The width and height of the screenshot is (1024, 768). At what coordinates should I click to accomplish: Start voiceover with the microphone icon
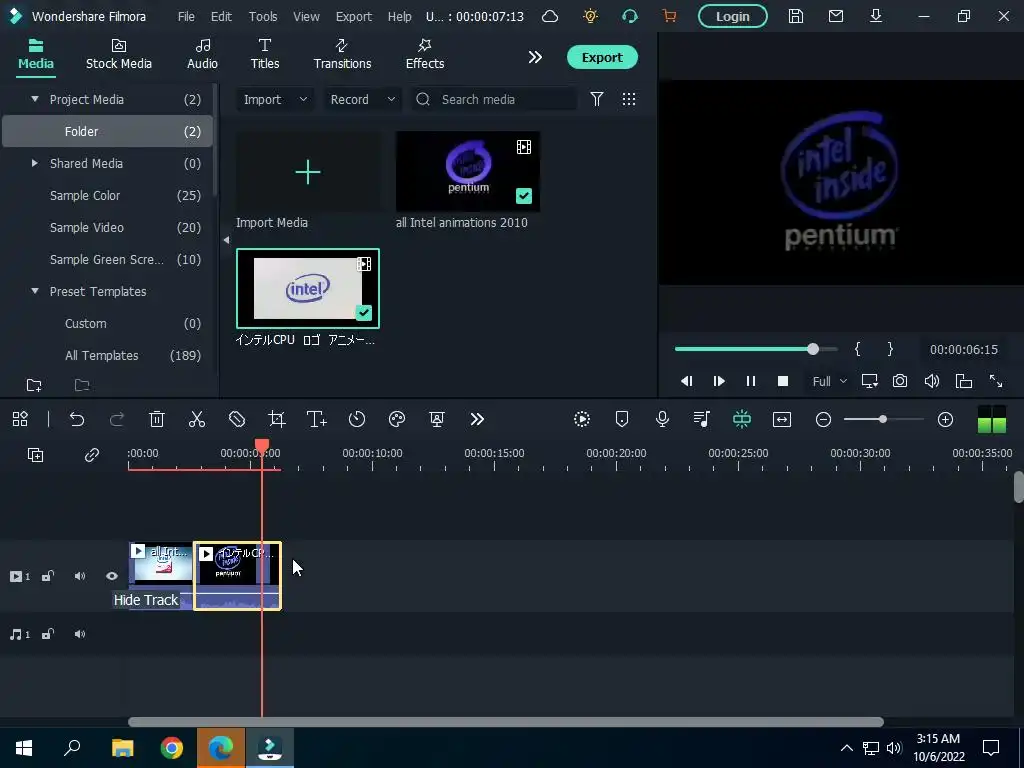662,419
